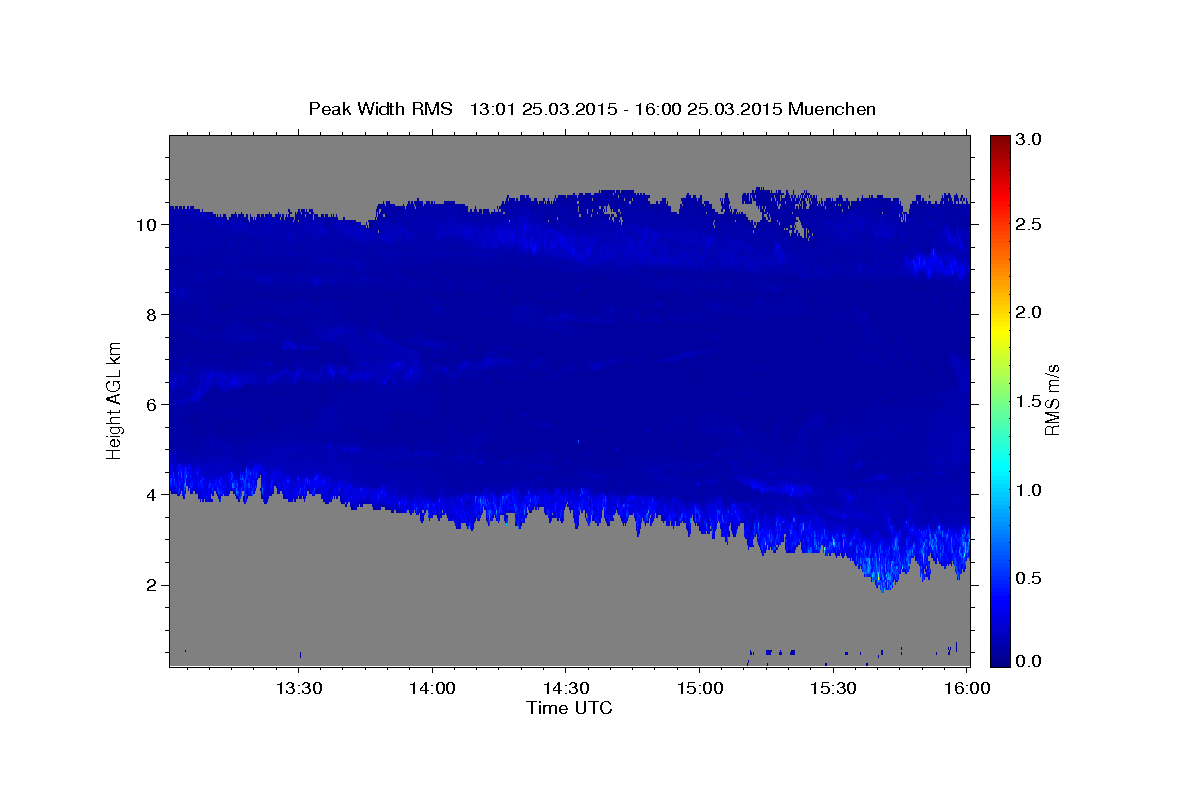Click the 'Time UTC' axis label
The width and height of the screenshot is (1200, 800).
click(x=569, y=708)
